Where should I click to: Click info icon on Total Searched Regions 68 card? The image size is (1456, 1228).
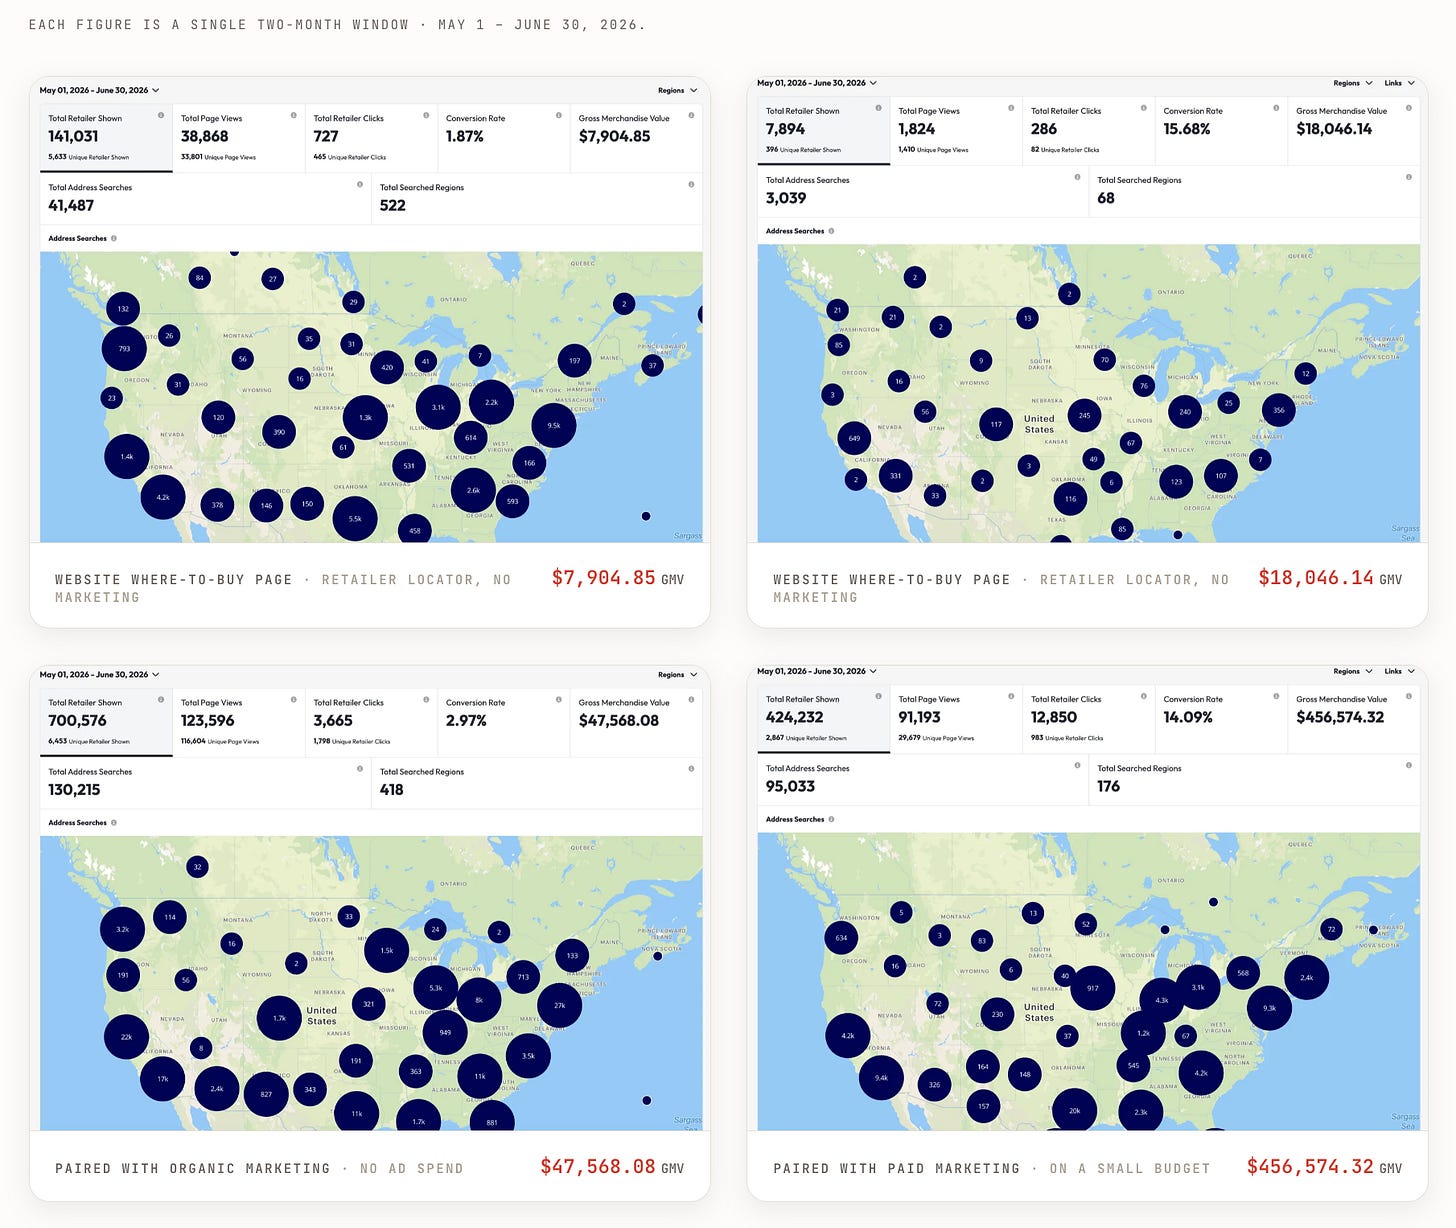(1408, 177)
